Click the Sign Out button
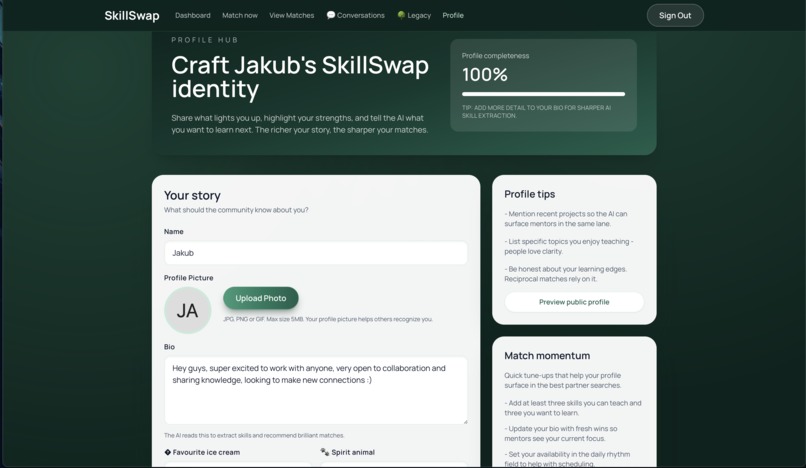 point(675,15)
